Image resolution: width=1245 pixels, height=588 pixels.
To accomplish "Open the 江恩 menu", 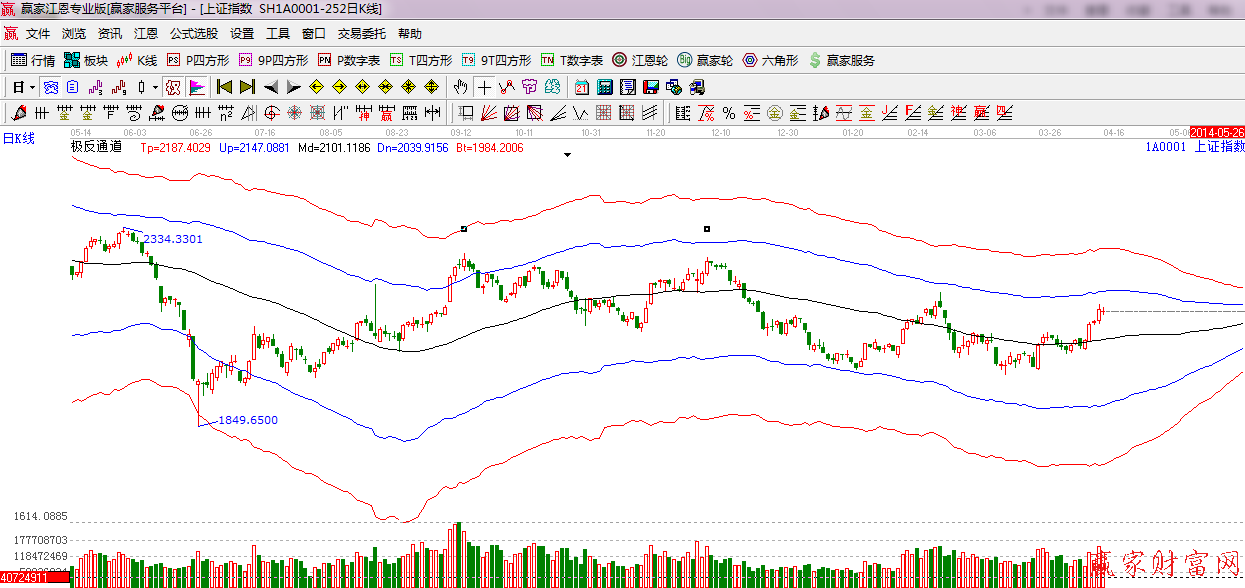I will tap(146, 34).
